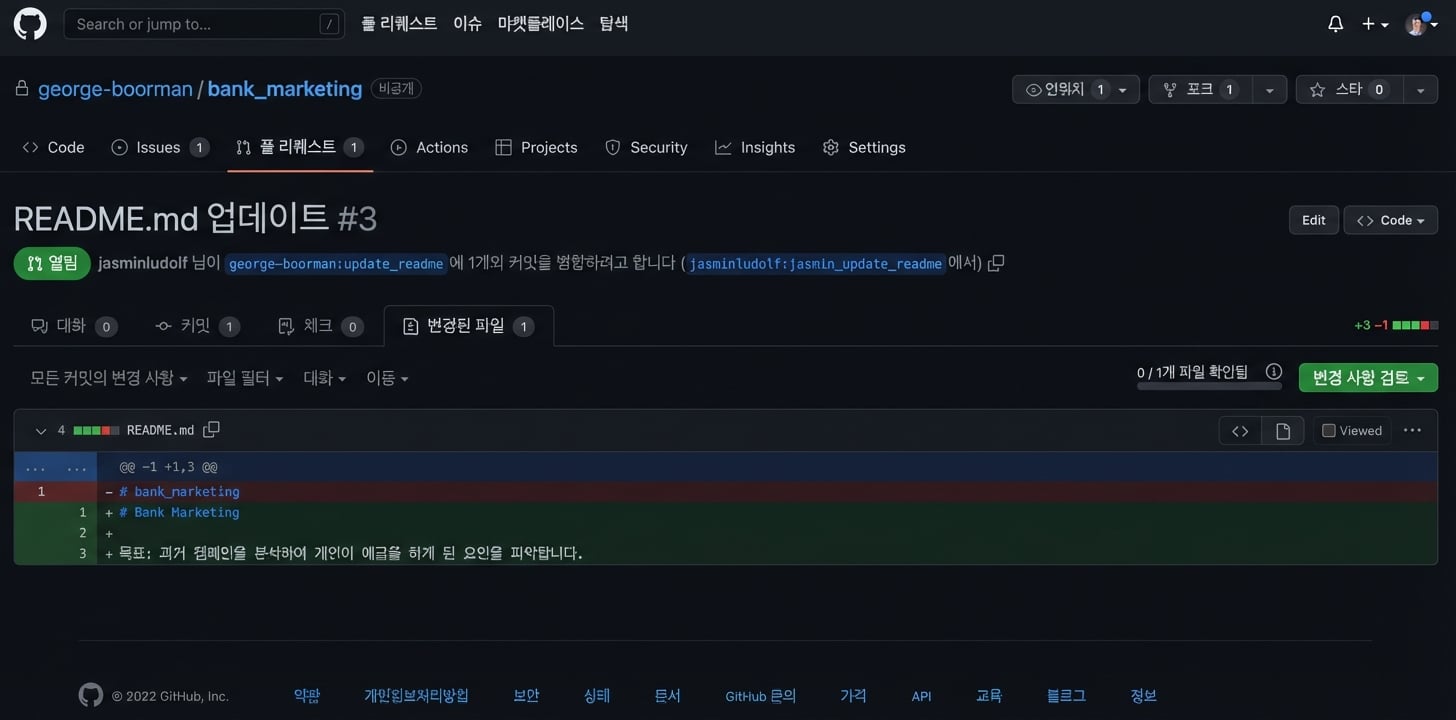Click README.md file name in diff header
The height and width of the screenshot is (720, 1456).
pyautogui.click(x=160, y=430)
